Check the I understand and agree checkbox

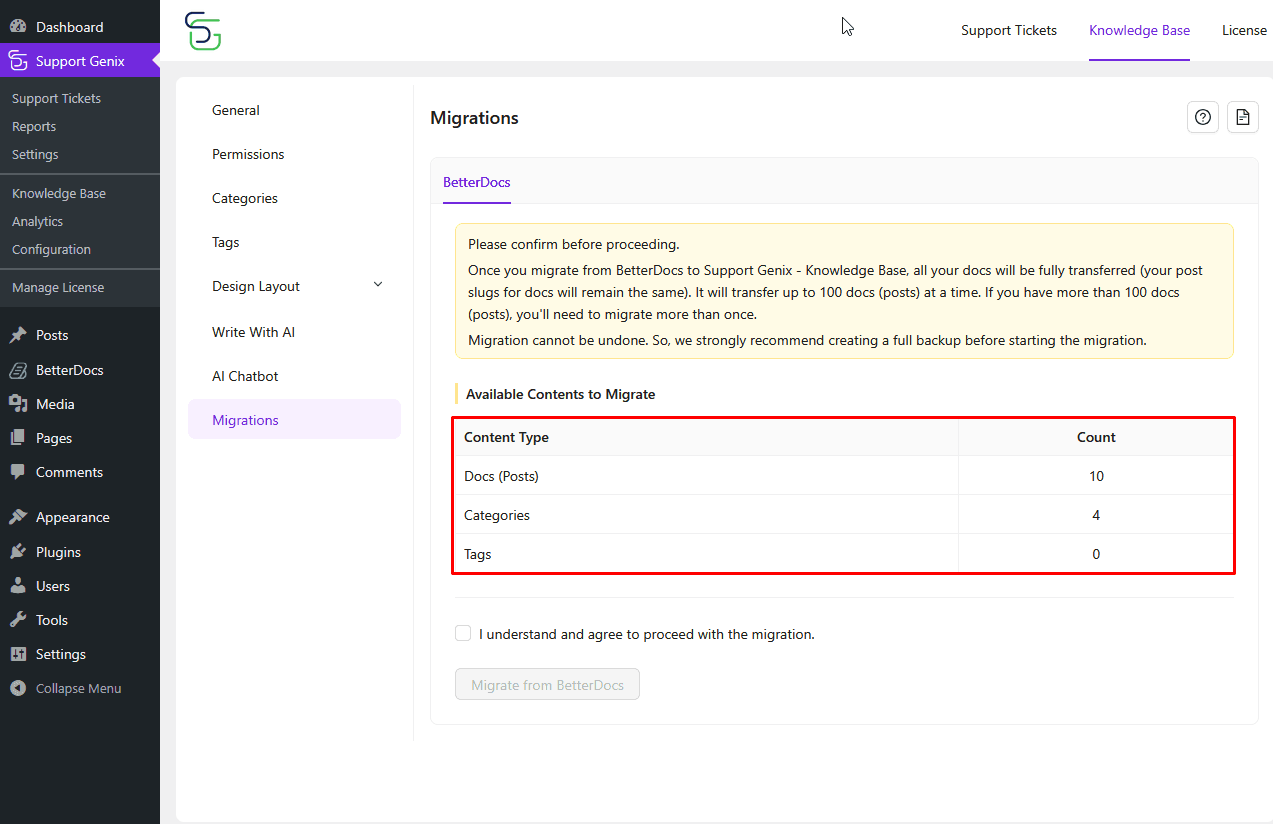coord(463,633)
